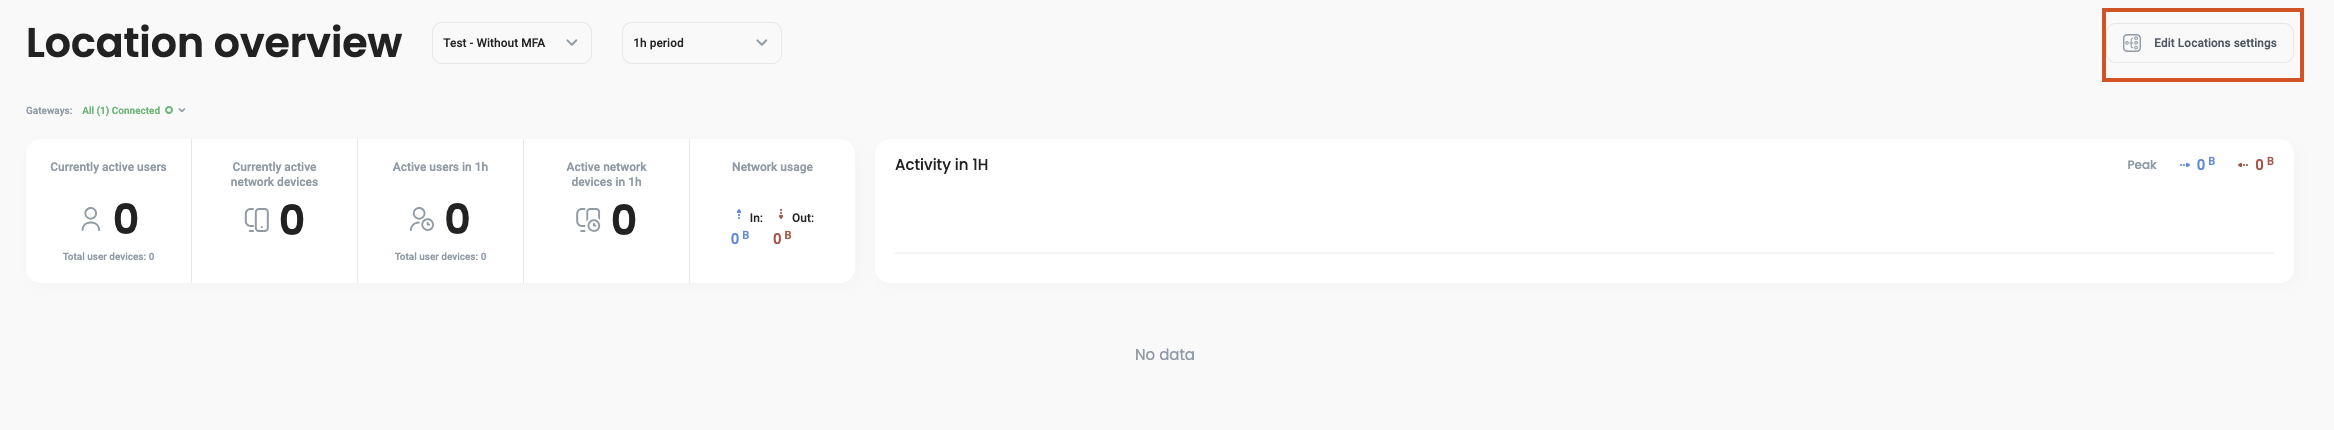Click the green gateway connection status circle
Image resolution: width=2334 pixels, height=430 pixels.
pos(169,111)
